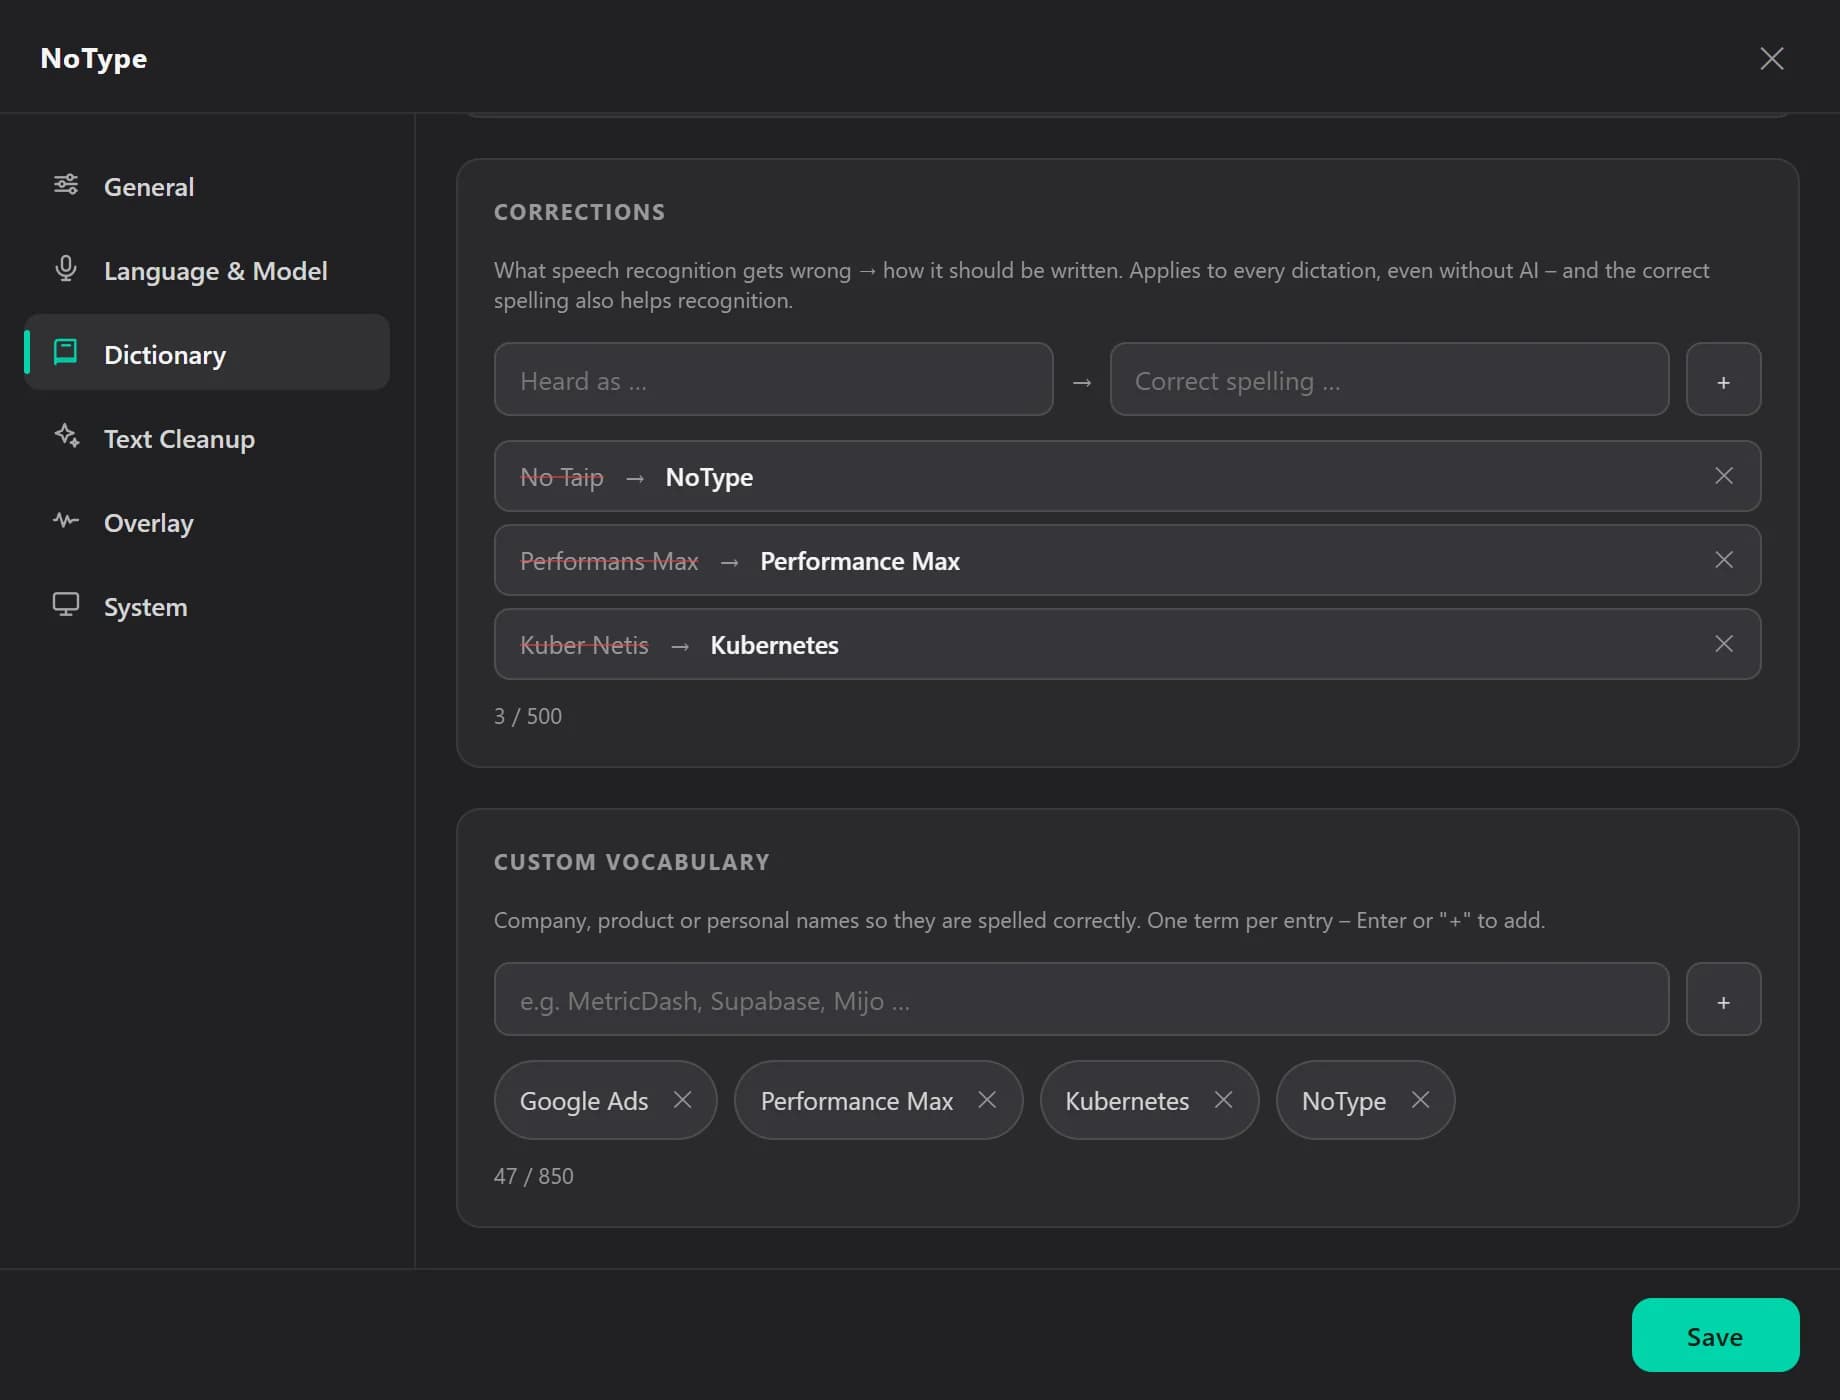Open the Overlay settings section

[x=207, y=522]
